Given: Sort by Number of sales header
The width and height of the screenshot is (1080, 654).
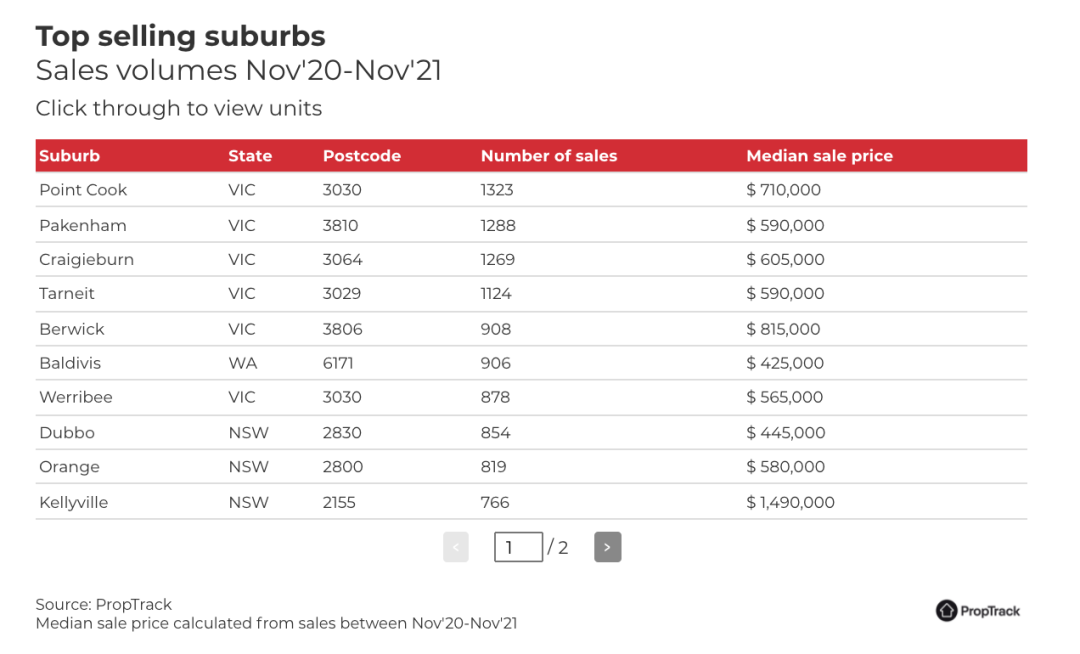Looking at the screenshot, I should [549, 156].
